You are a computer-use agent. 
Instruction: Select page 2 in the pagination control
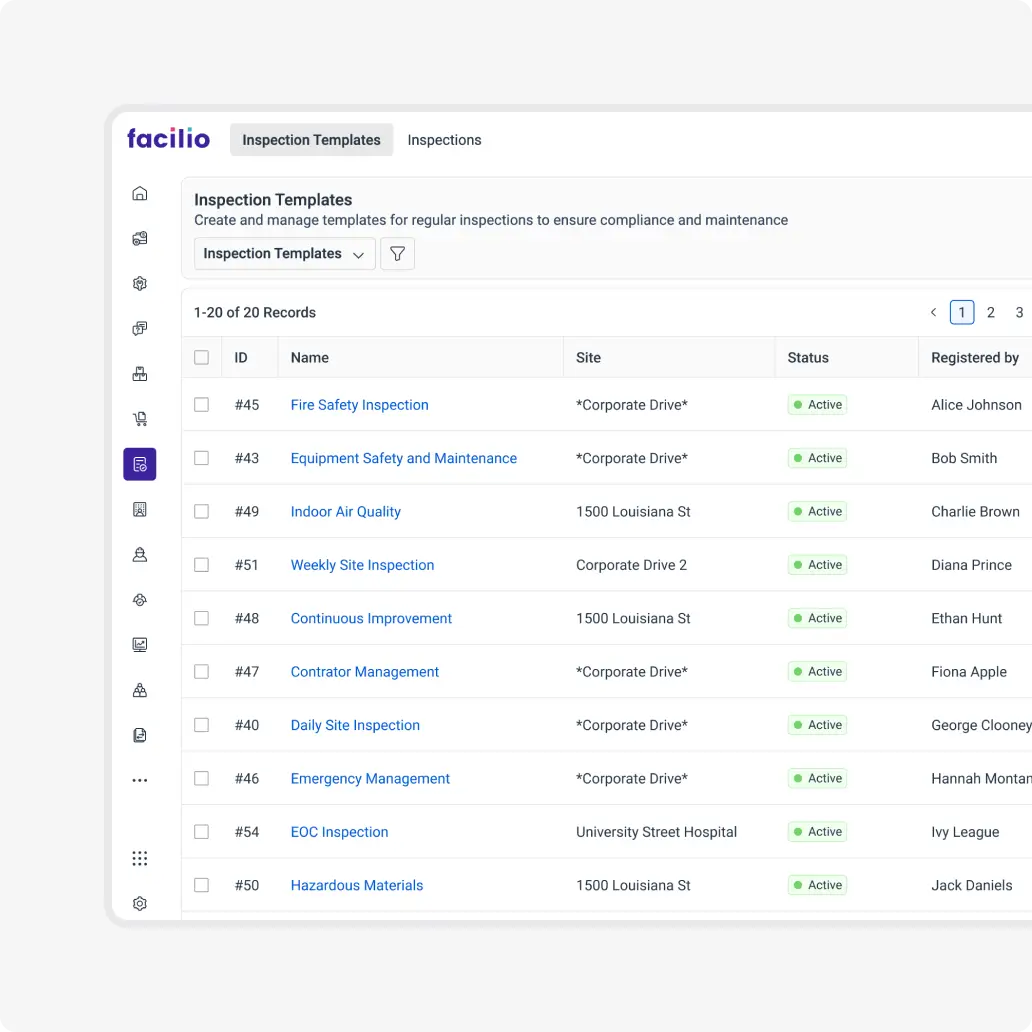(x=990, y=312)
